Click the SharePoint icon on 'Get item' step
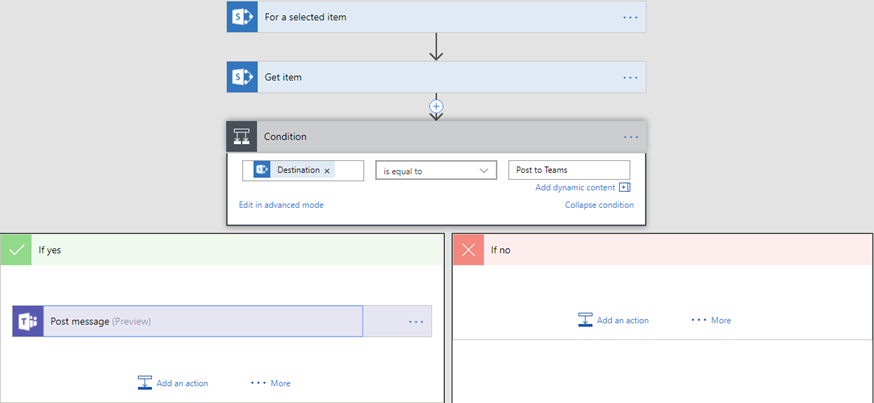This screenshot has height=403, width=874. [x=242, y=77]
